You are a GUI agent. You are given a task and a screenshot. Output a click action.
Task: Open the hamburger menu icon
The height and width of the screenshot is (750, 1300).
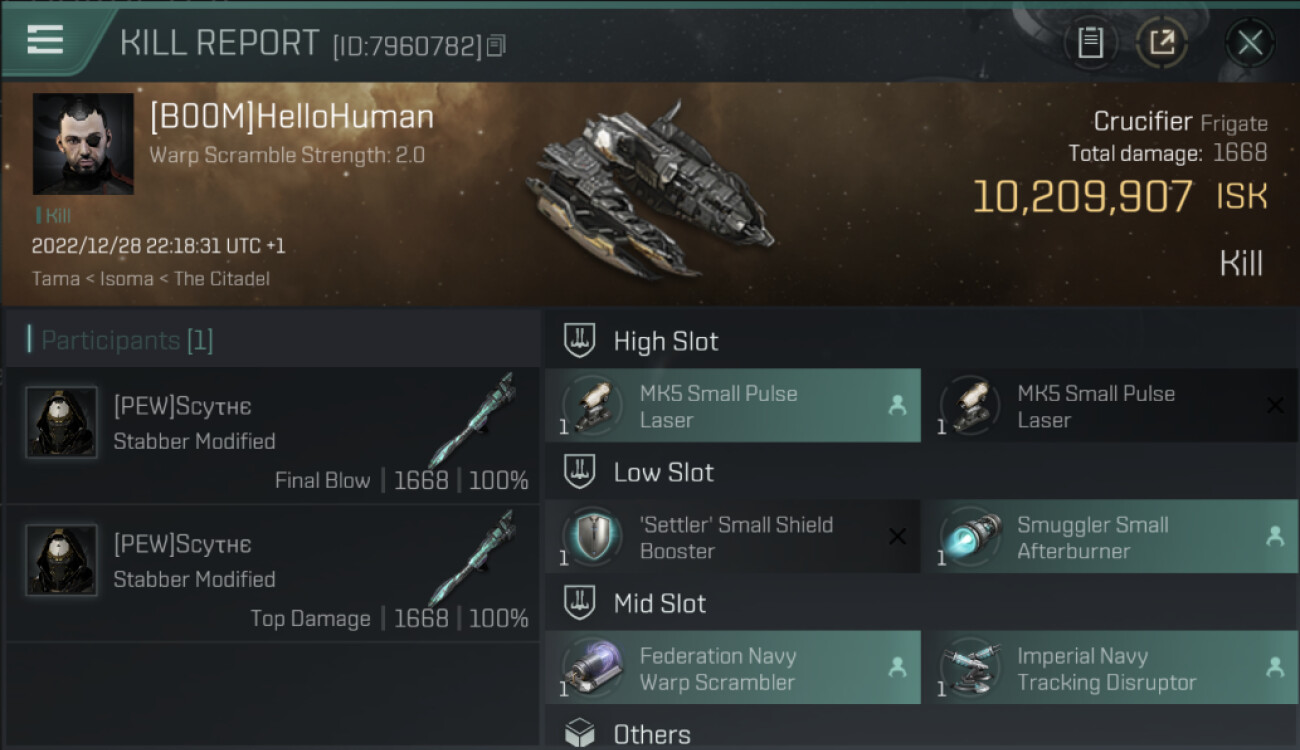pyautogui.click(x=45, y=40)
